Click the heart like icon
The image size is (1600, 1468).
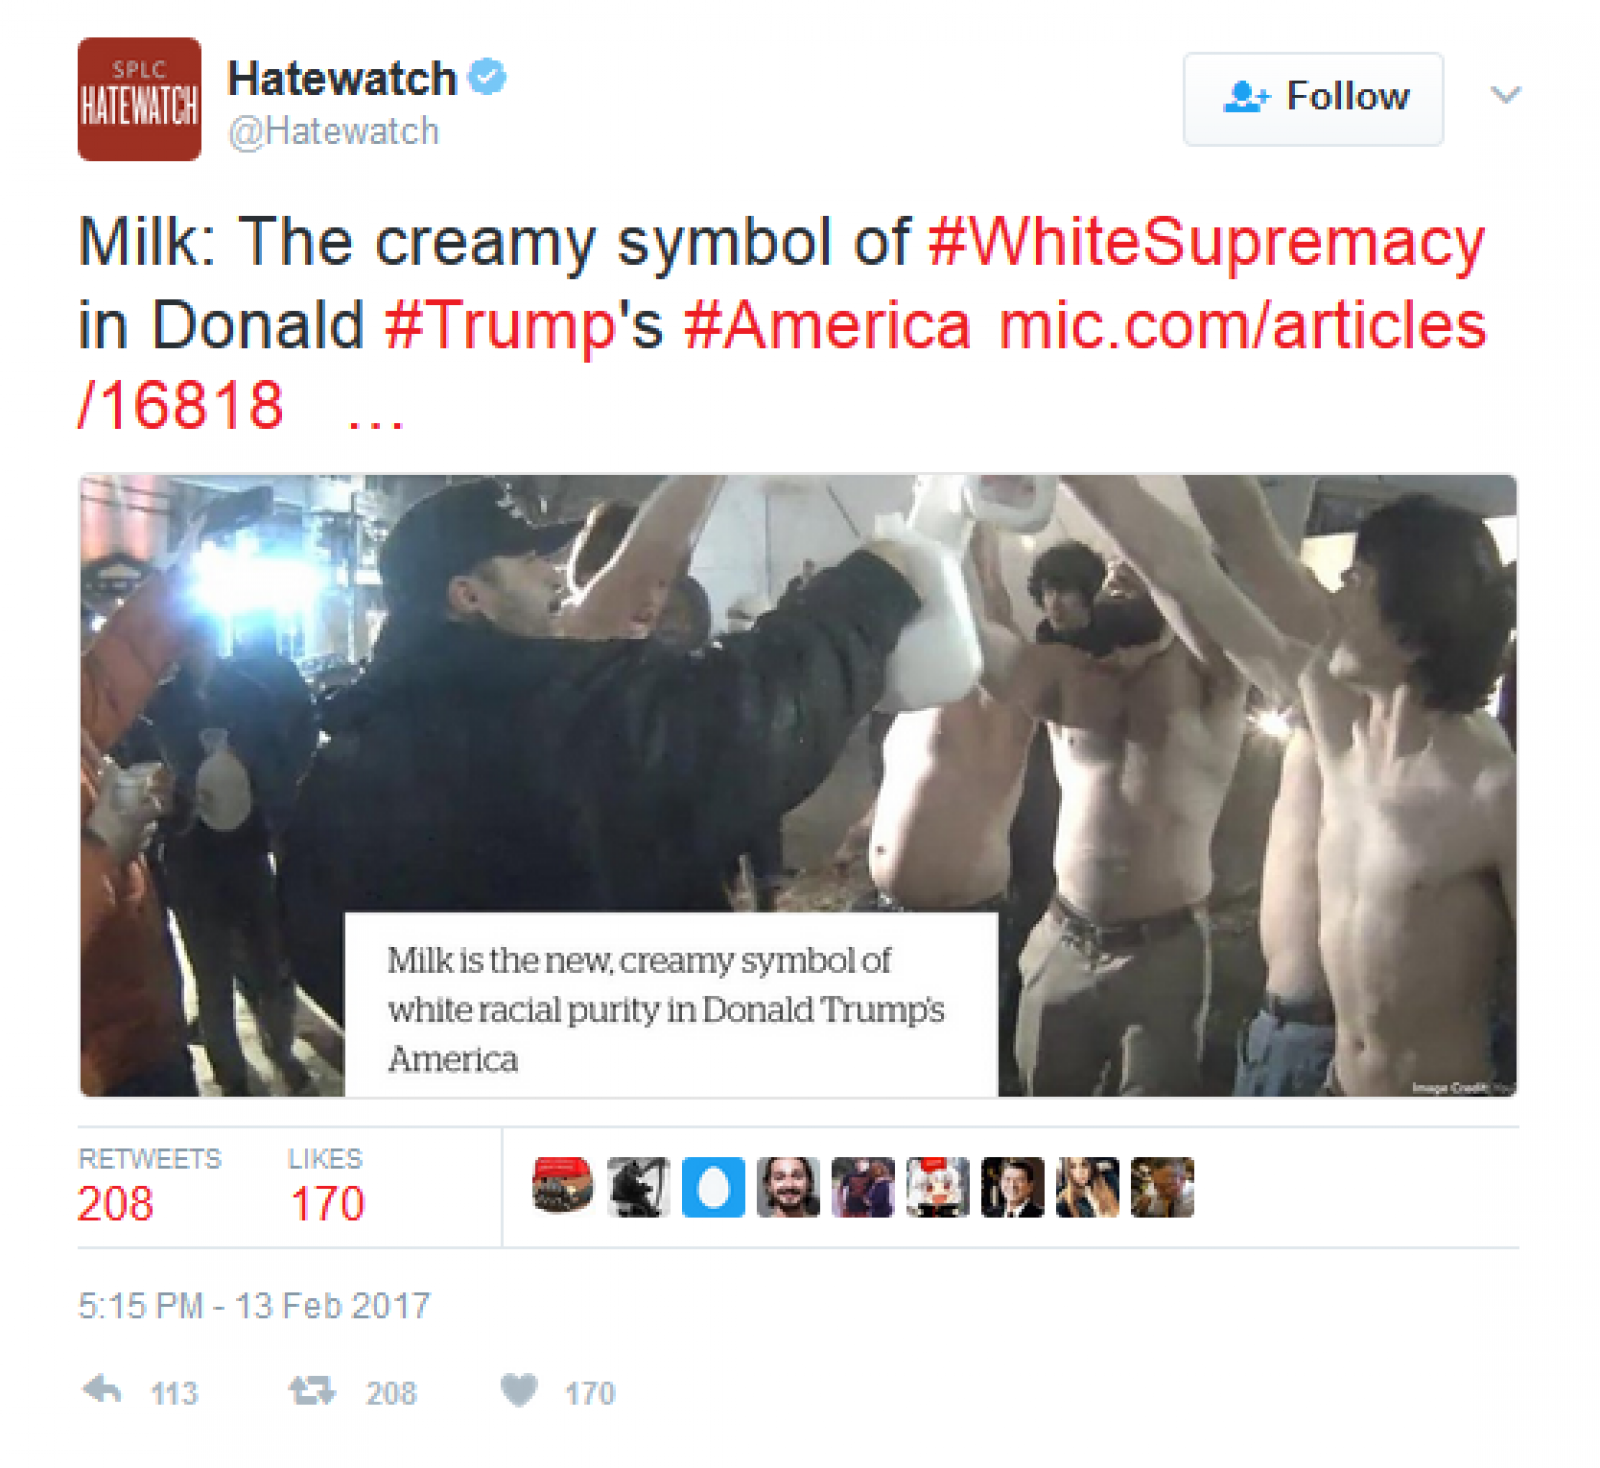coord(519,1390)
